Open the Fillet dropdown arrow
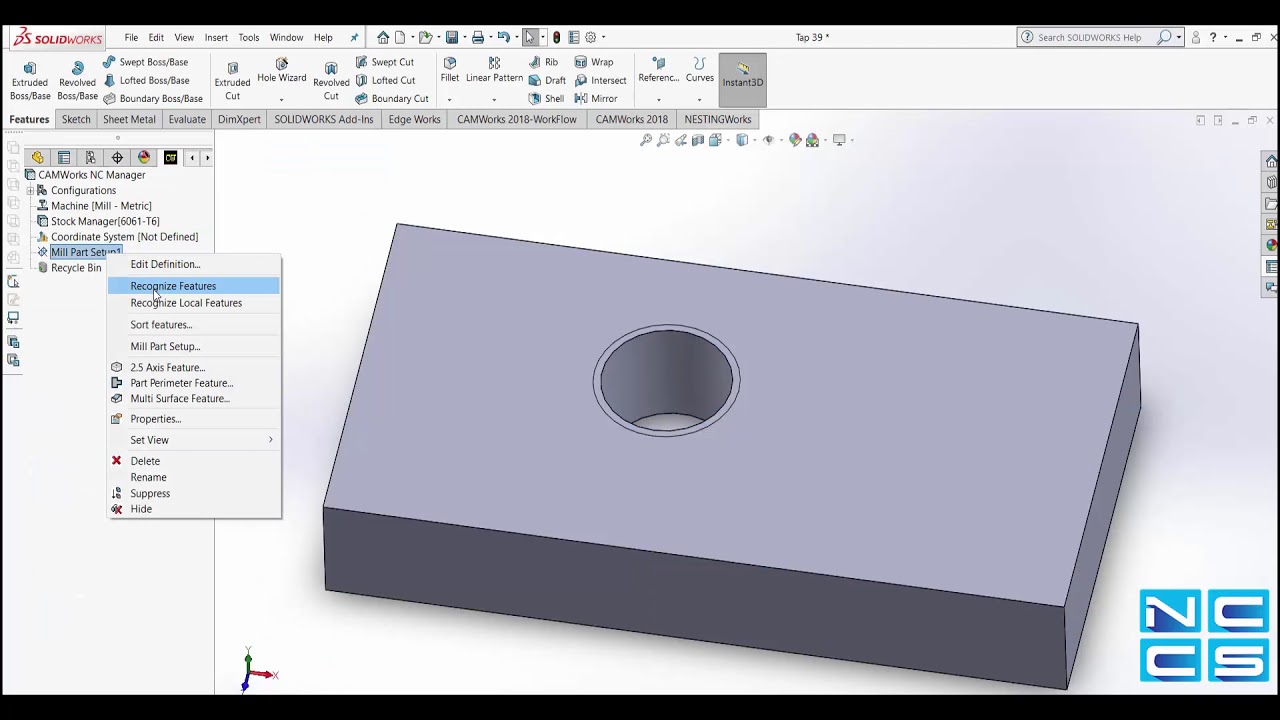The width and height of the screenshot is (1280, 720). 449,99
